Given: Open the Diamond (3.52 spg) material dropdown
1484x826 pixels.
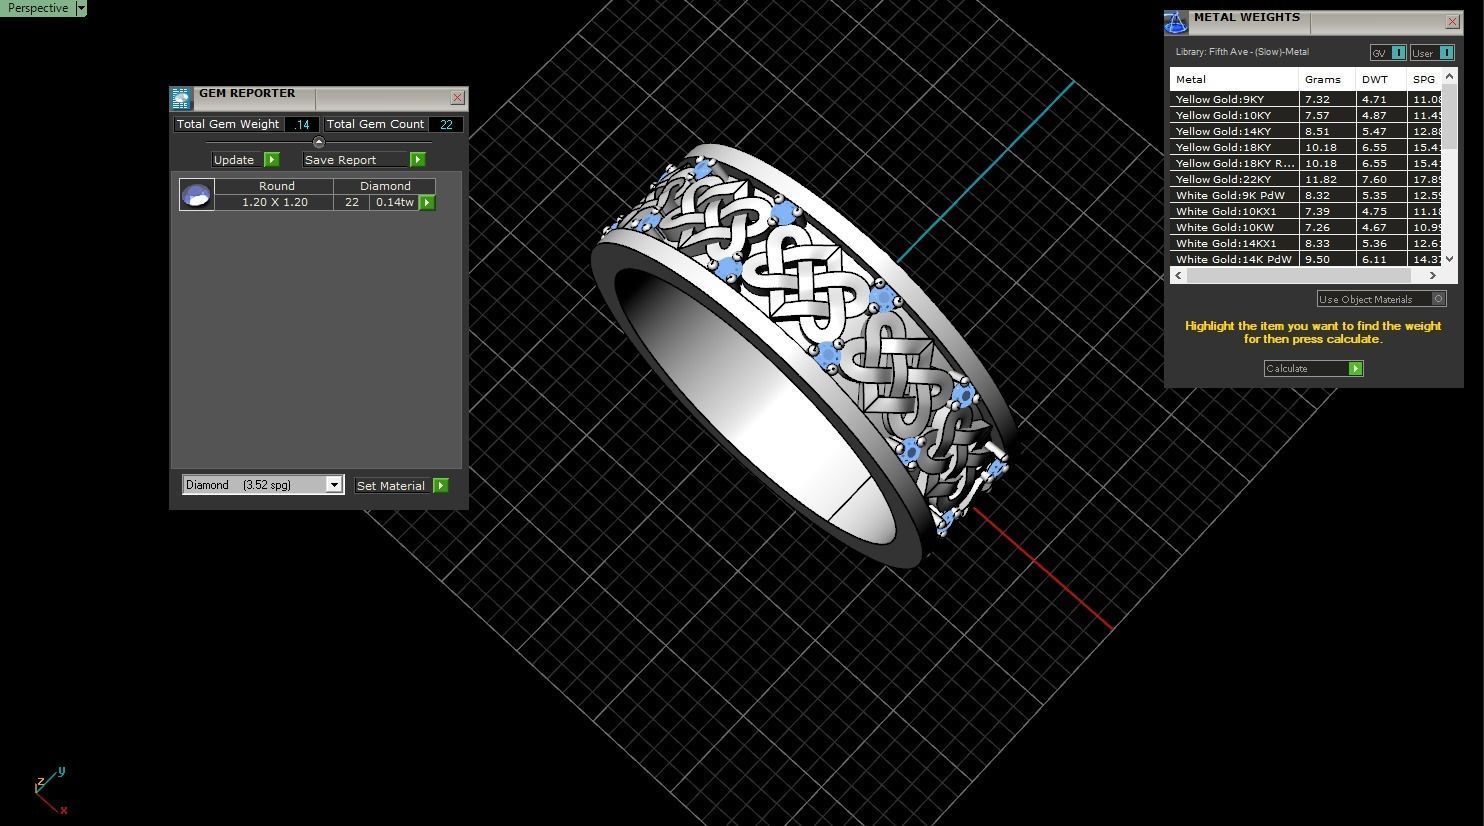Looking at the screenshot, I should 263,485.
